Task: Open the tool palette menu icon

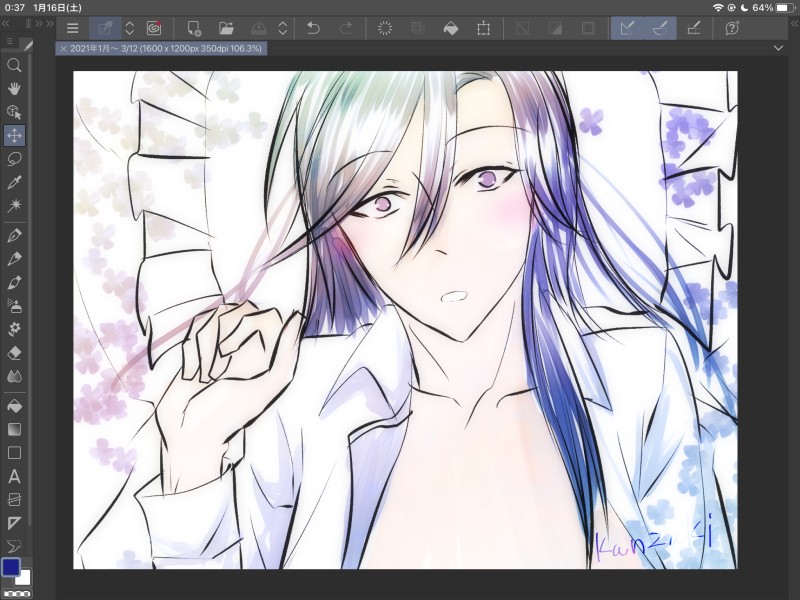Action: coord(9,41)
